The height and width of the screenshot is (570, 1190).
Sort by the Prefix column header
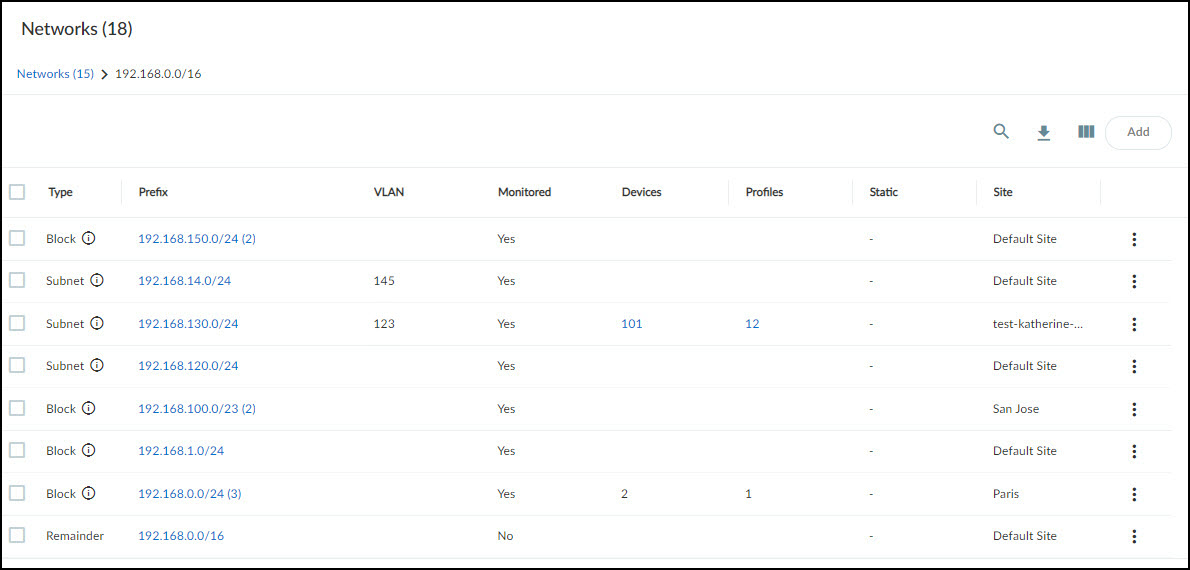click(x=152, y=192)
